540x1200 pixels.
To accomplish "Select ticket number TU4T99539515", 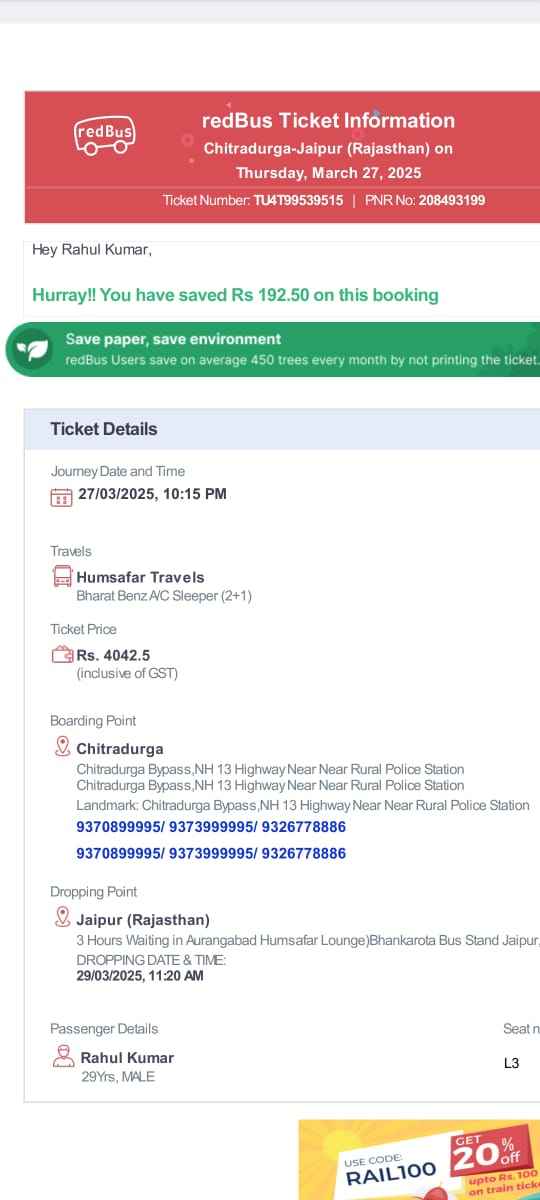I will tap(298, 200).
